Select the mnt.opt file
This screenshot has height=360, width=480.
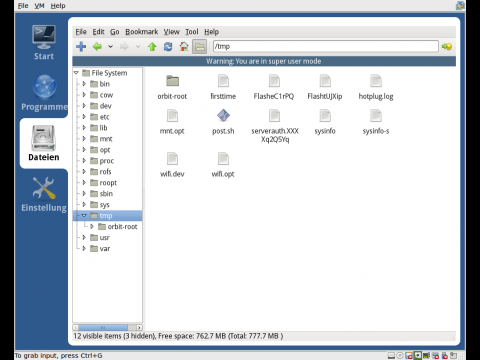point(172,122)
